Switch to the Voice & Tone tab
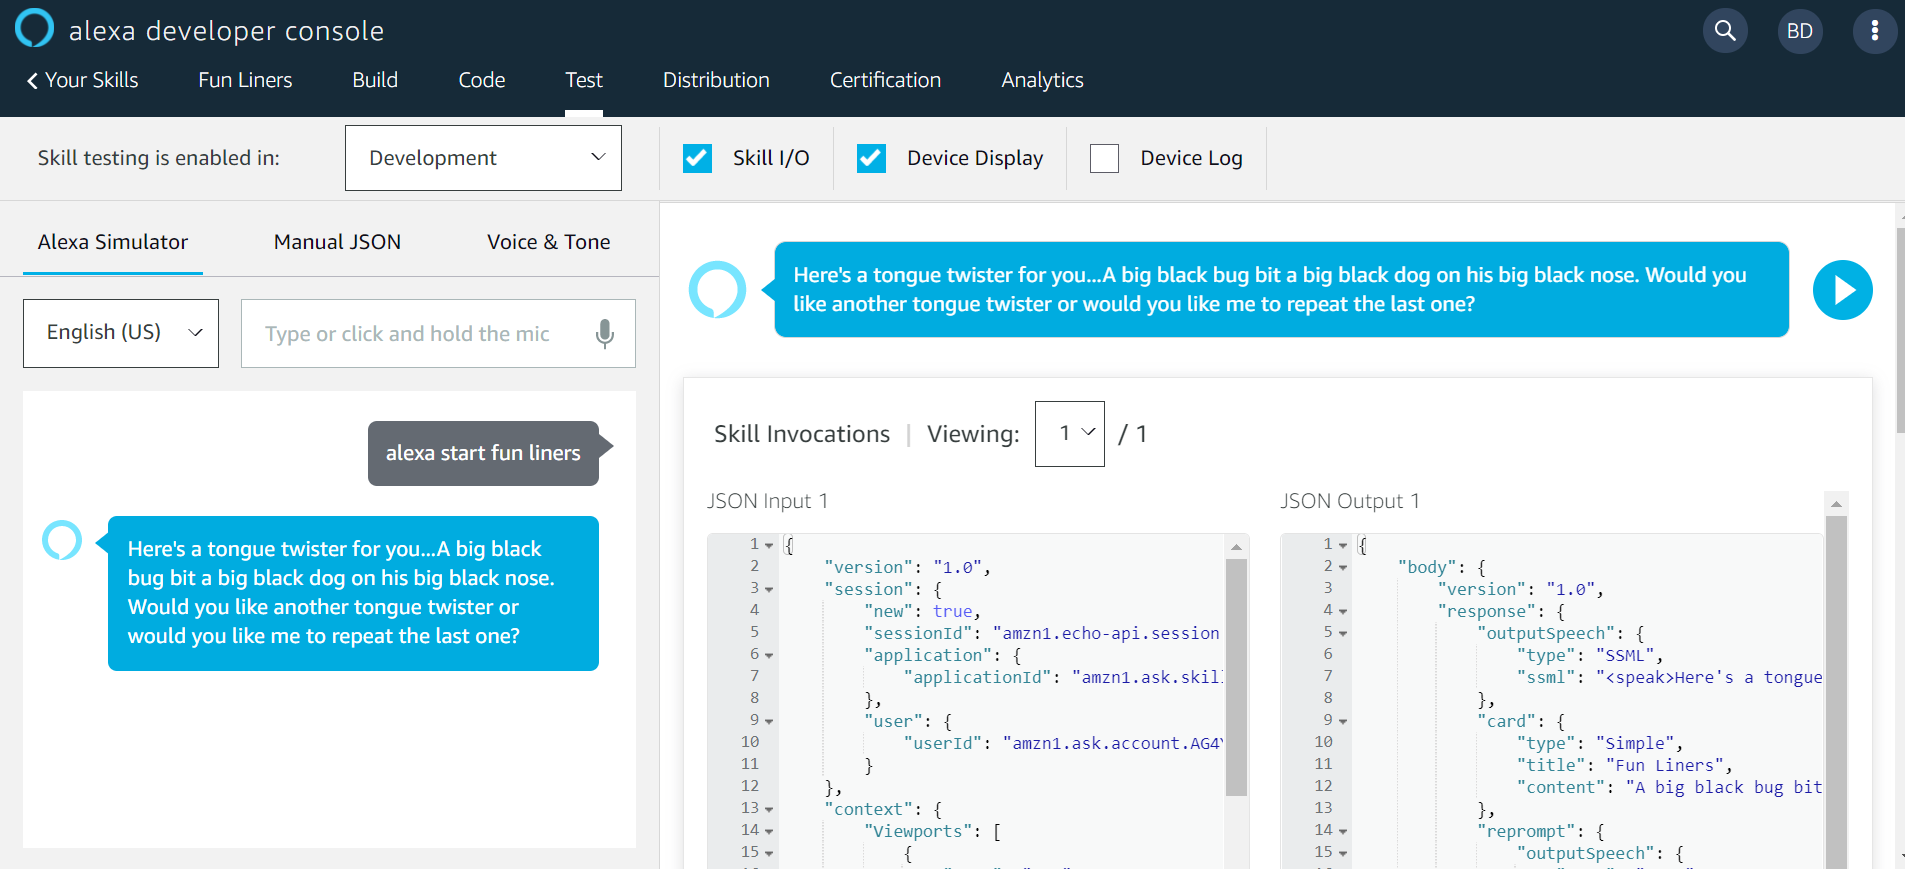Image resolution: width=1905 pixels, height=869 pixels. 548,242
